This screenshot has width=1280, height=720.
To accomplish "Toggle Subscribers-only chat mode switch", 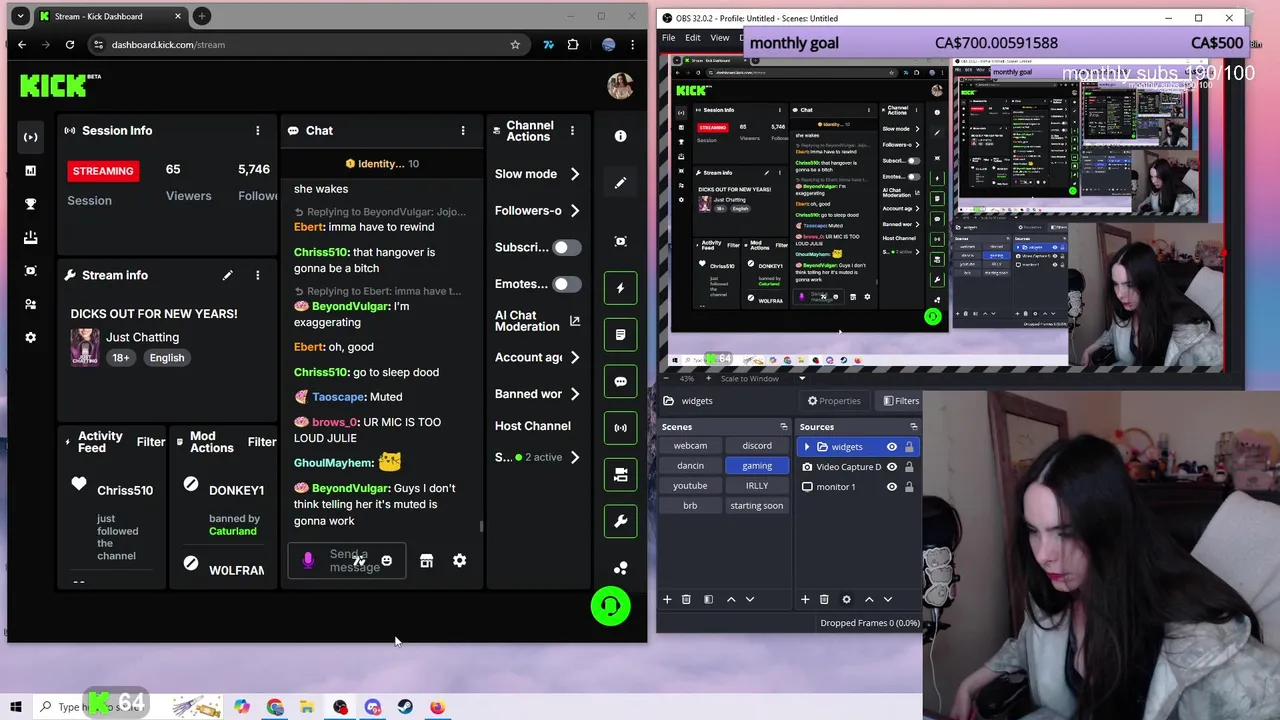I will click(x=567, y=247).
